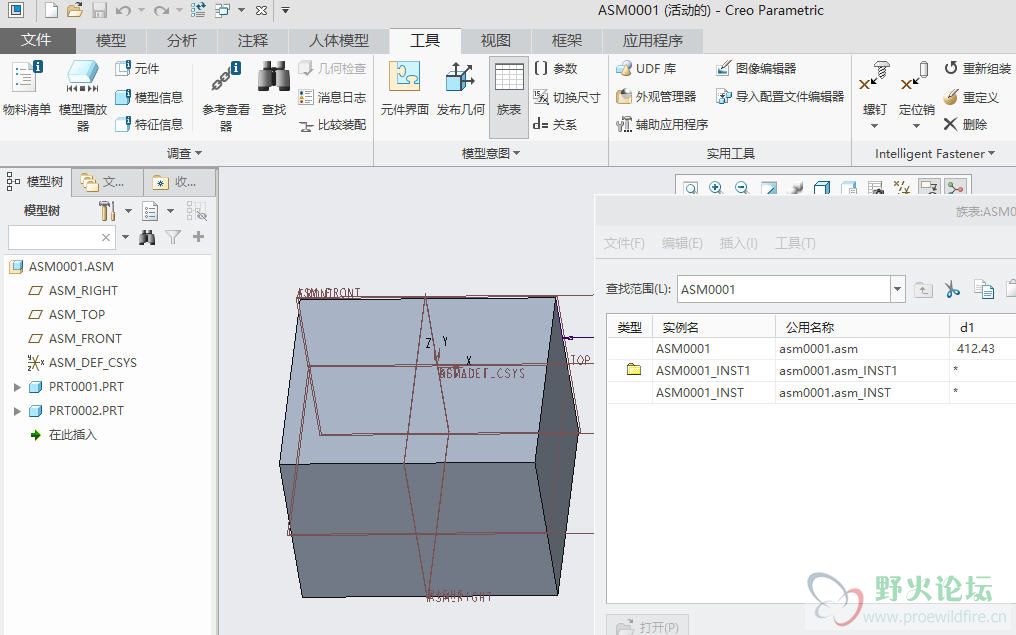Click the plus icon in model tree search bar
Image resolution: width=1016 pixels, height=635 pixels.
[x=198, y=237]
